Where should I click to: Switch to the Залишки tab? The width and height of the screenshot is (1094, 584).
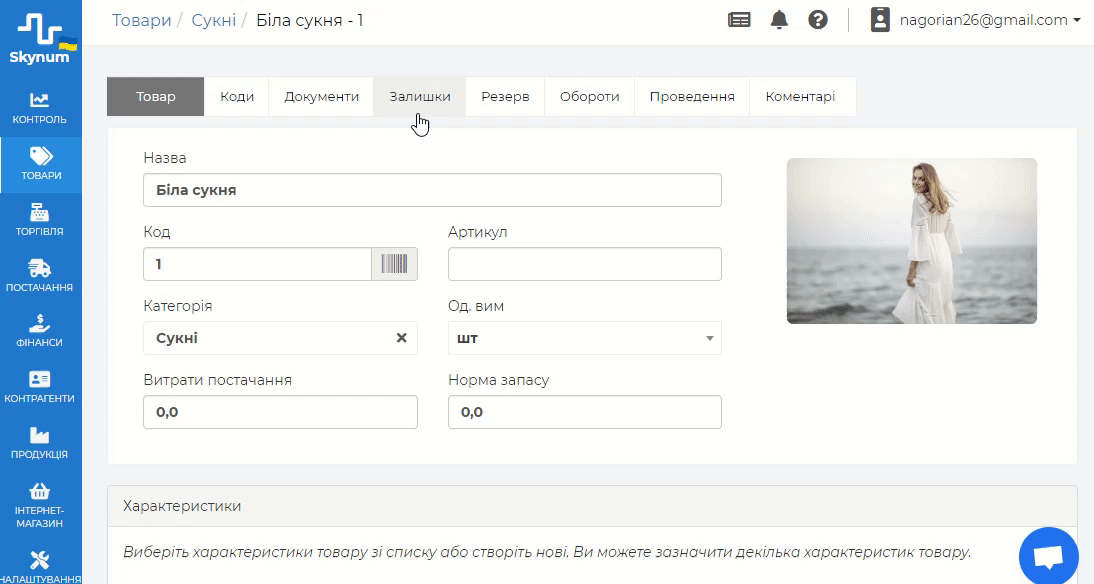point(420,96)
